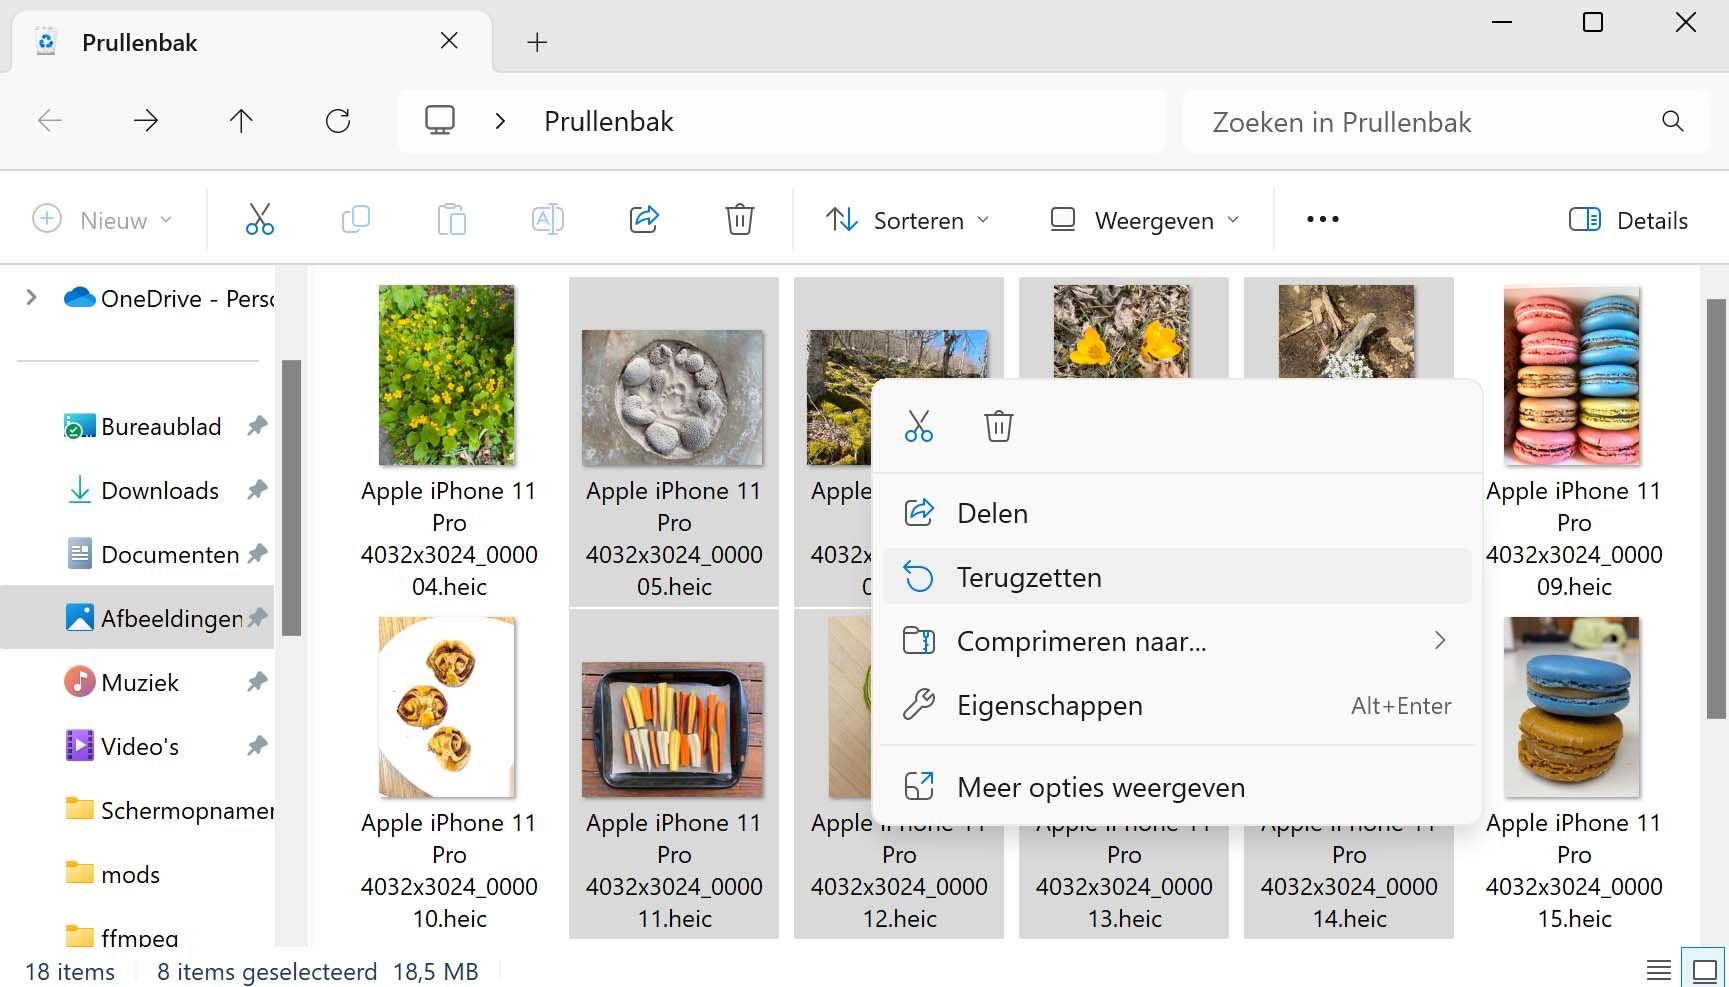This screenshot has height=987, width=1729.
Task: Click the trash delete icon in the toolbar
Action: click(739, 219)
